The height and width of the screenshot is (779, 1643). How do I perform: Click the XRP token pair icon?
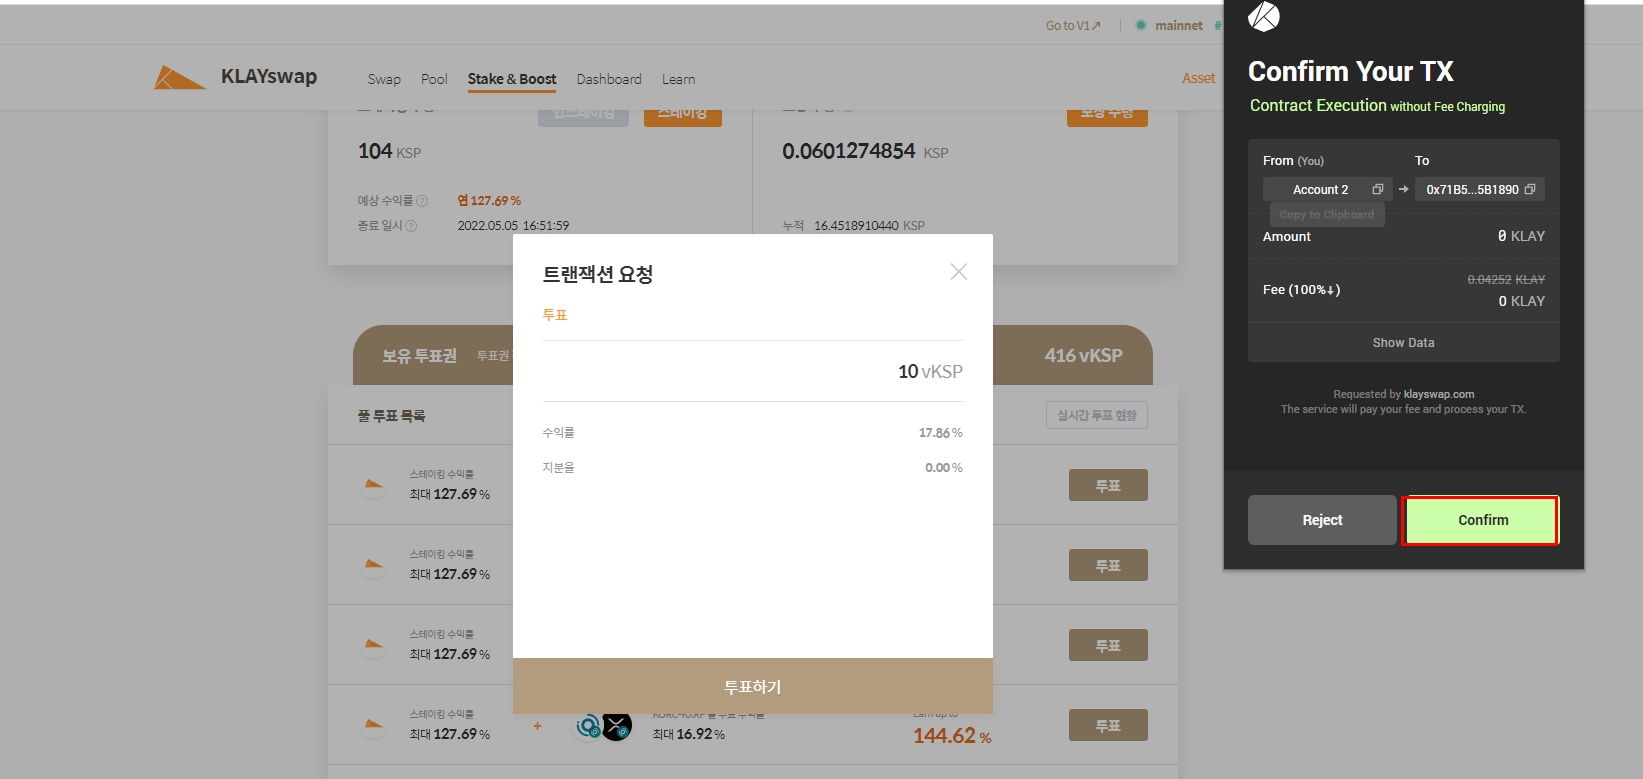[616, 726]
